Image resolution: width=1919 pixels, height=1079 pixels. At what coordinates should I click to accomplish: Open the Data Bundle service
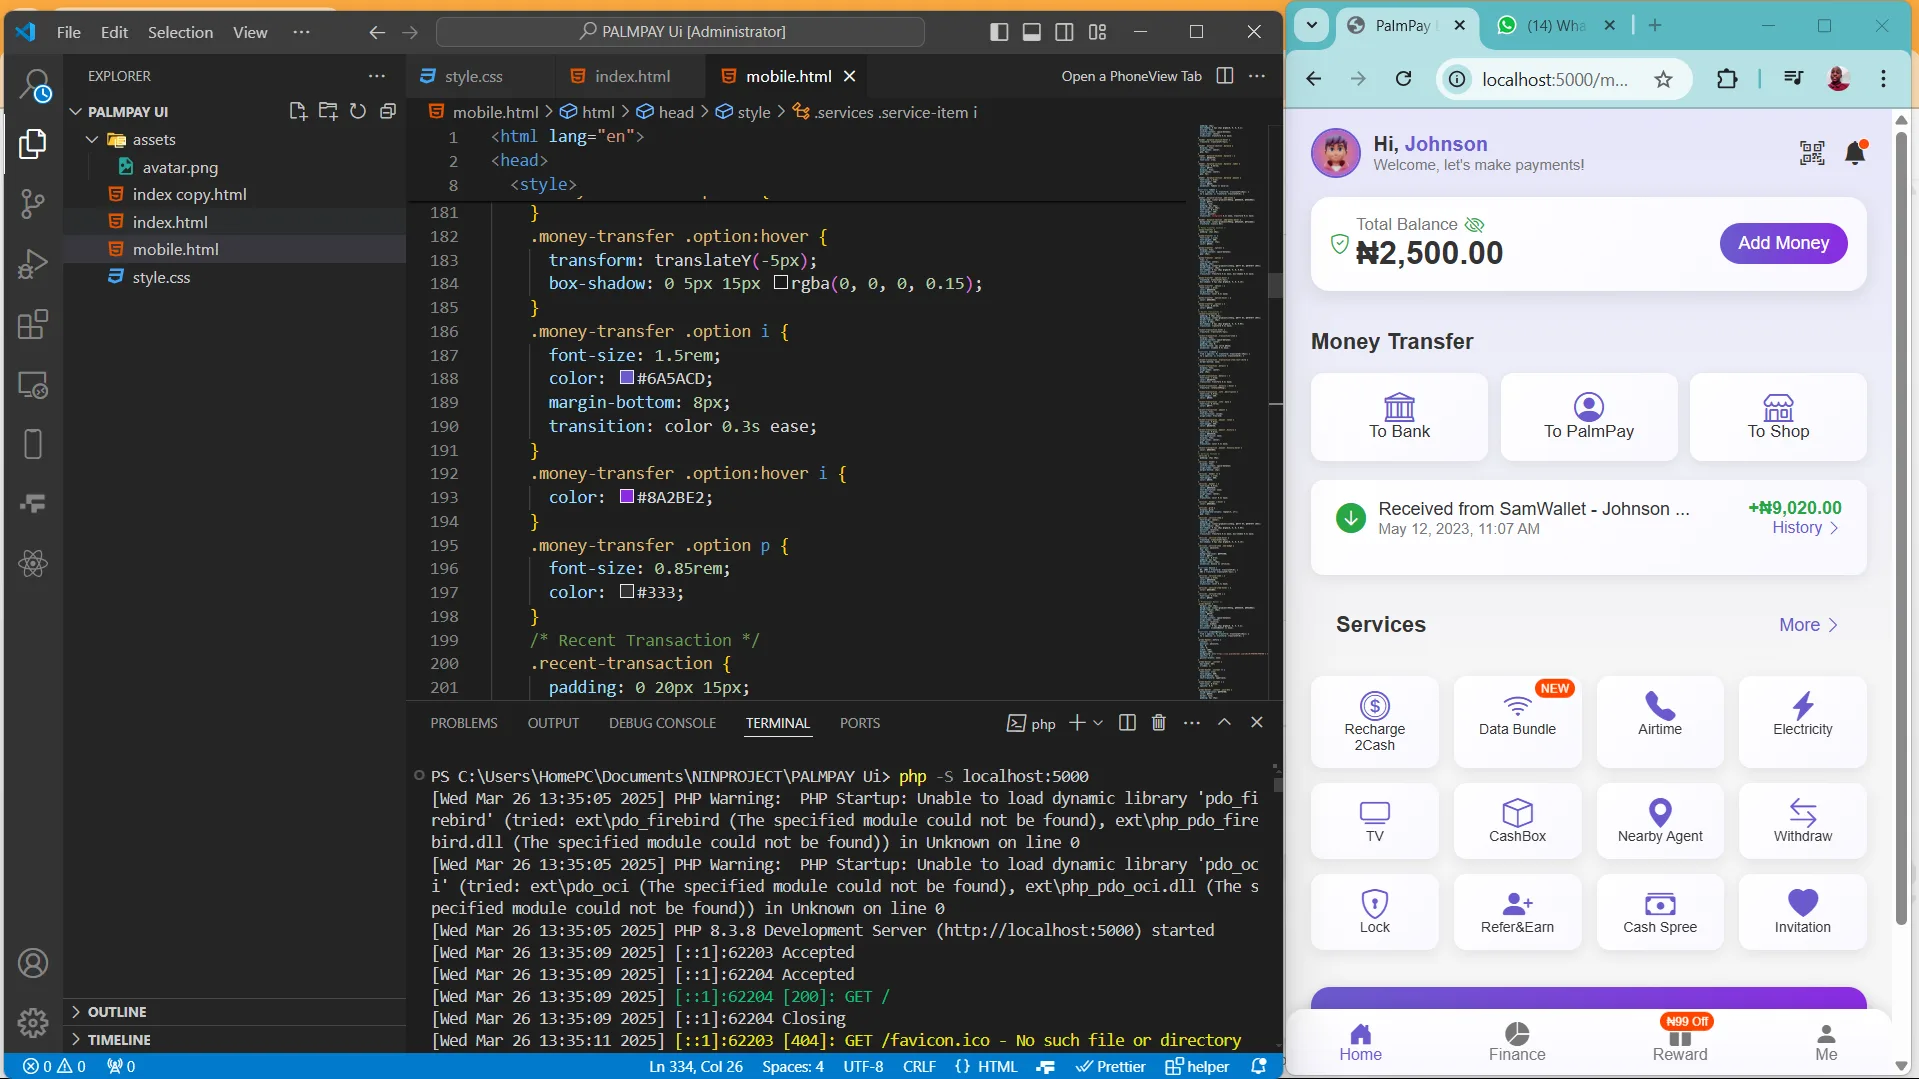point(1517,722)
